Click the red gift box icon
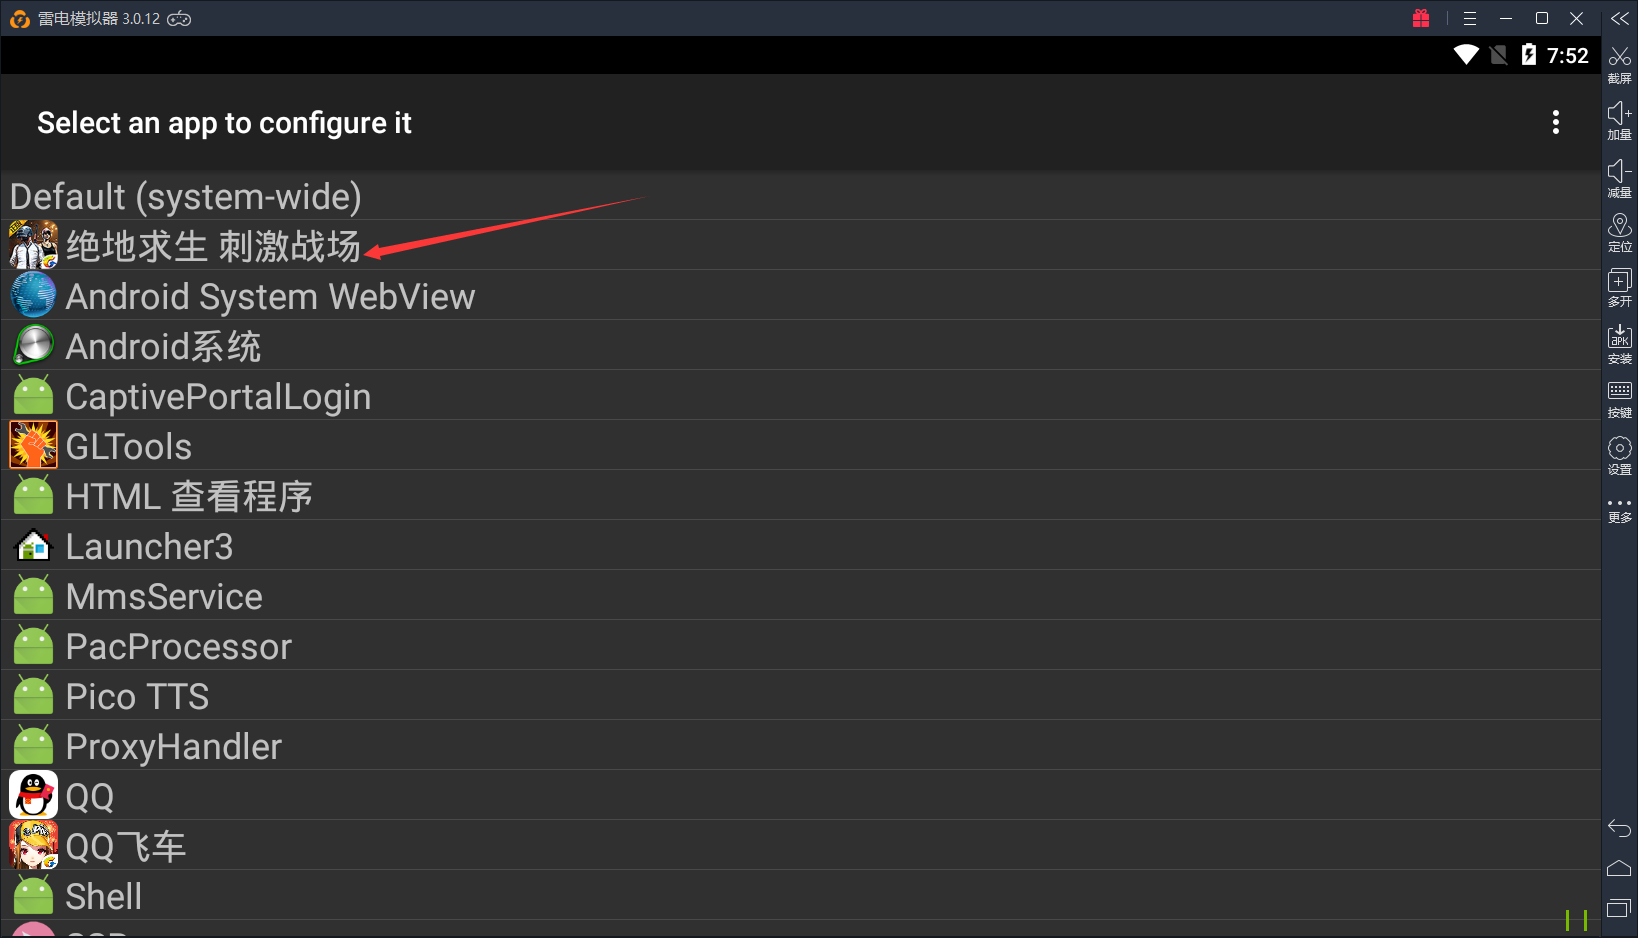Screen dimensions: 1638x938 coord(1421,19)
